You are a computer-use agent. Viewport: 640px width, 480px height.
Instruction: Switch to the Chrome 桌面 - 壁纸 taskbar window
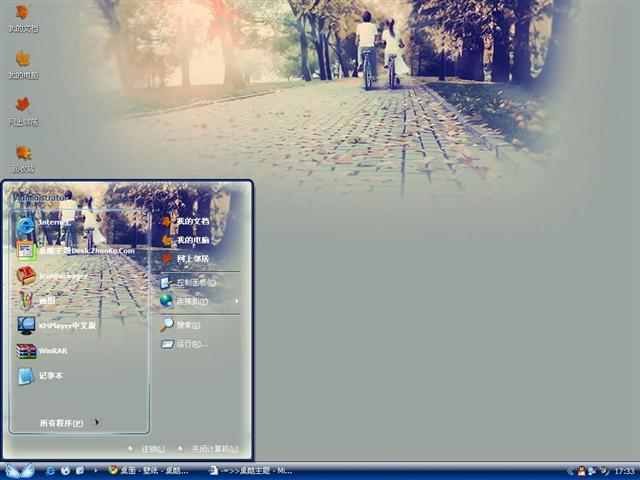pos(149,471)
